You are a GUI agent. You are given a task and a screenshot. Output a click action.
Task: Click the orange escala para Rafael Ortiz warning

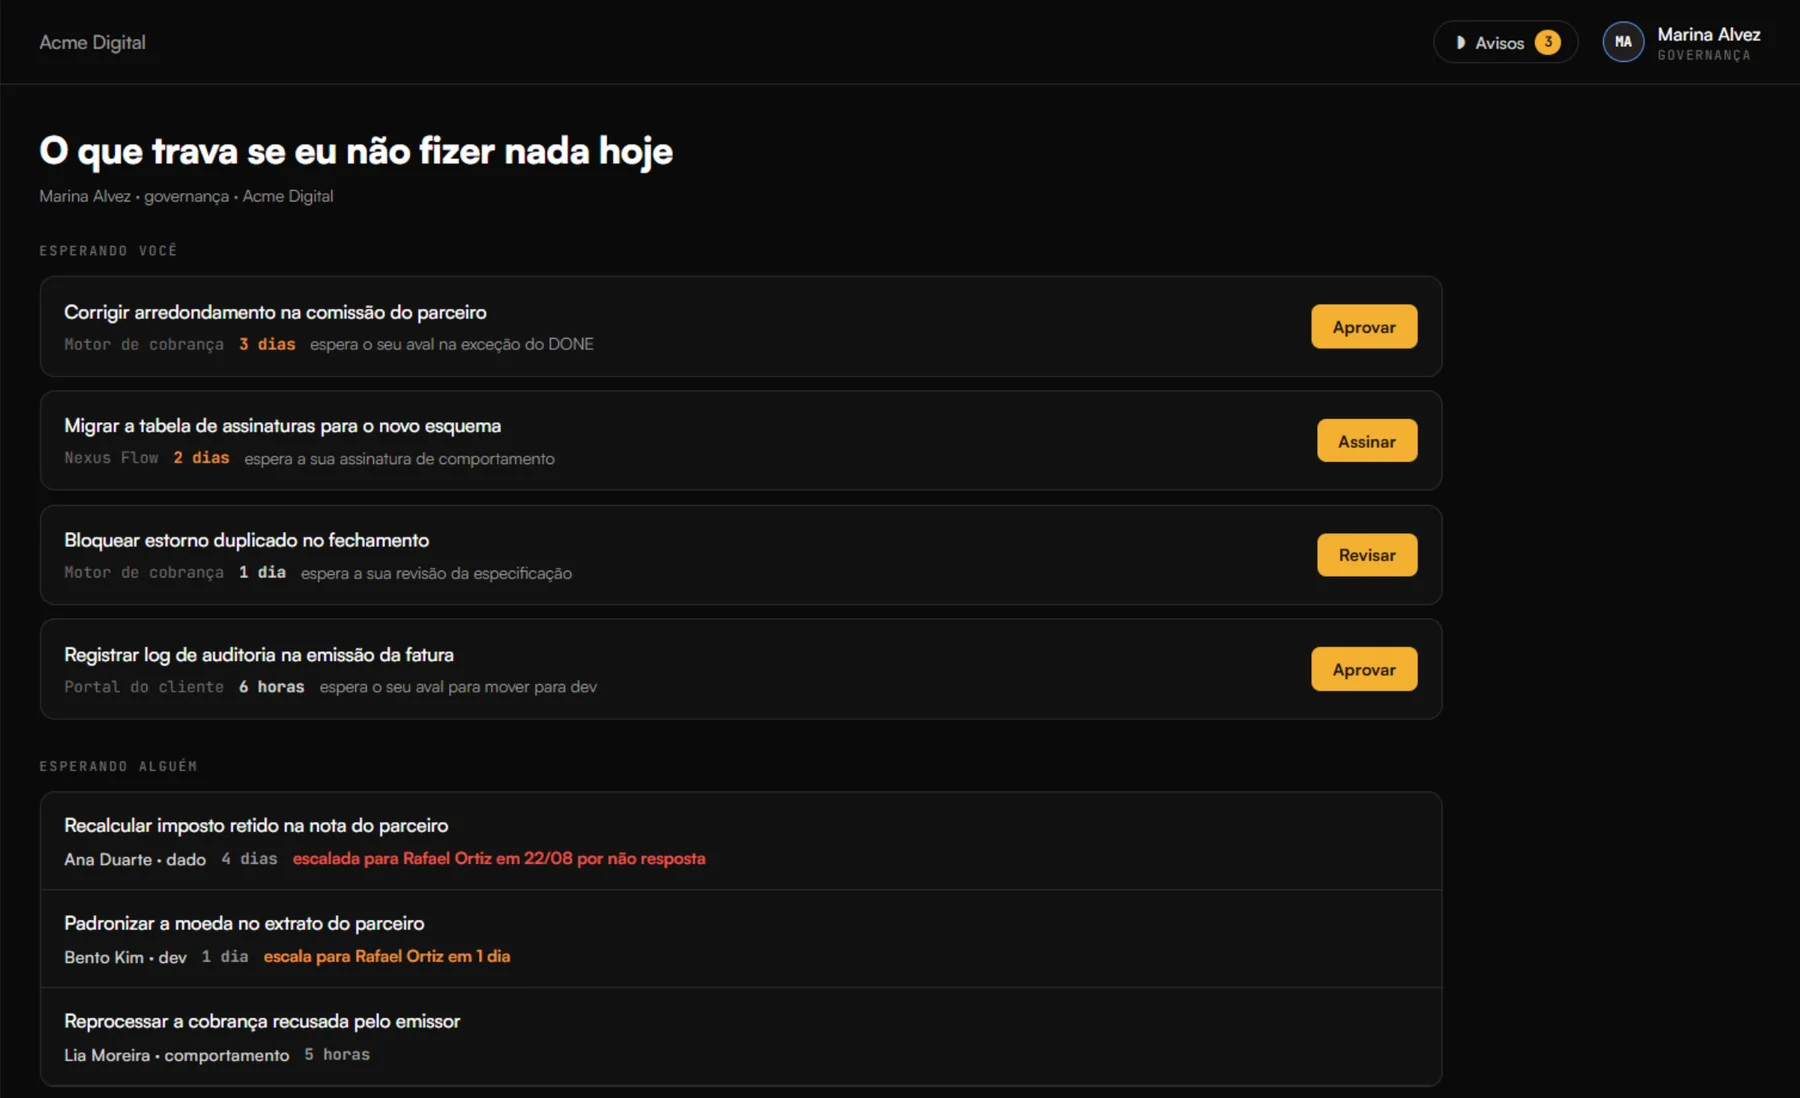pos(387,956)
